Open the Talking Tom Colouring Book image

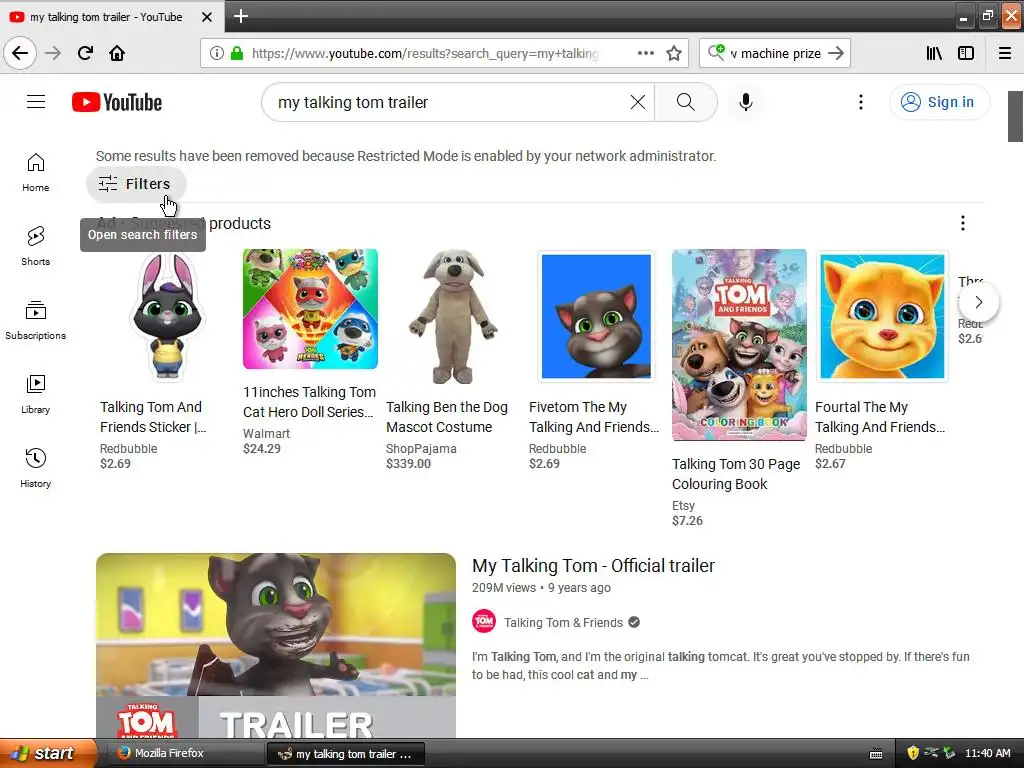click(739, 345)
